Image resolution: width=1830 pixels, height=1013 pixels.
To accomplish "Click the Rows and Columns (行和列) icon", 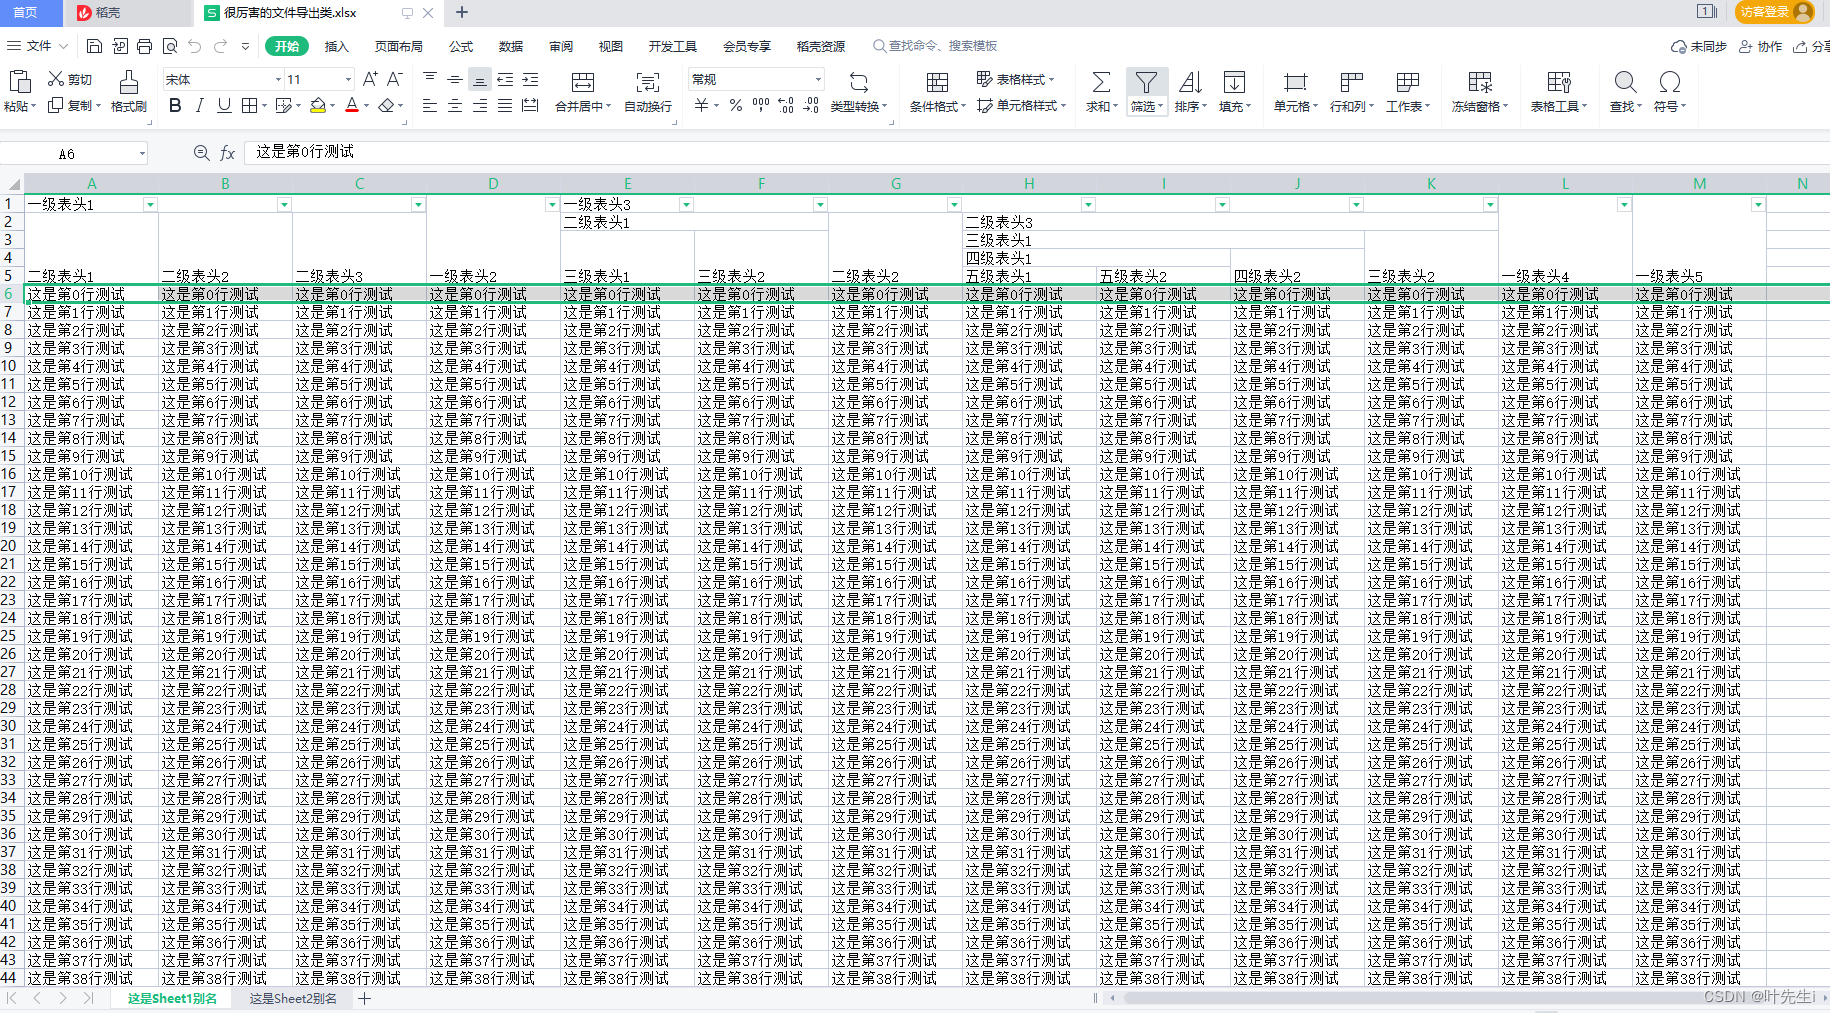I will point(1351,82).
